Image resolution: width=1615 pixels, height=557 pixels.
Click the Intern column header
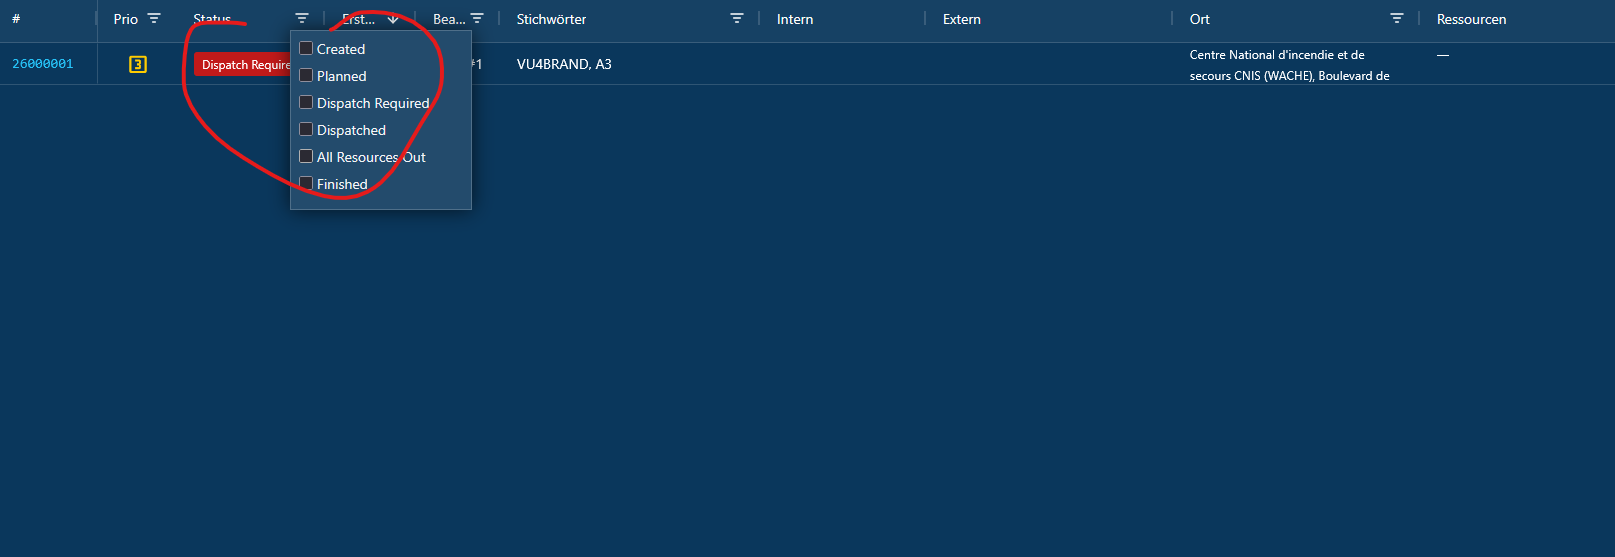795,19
